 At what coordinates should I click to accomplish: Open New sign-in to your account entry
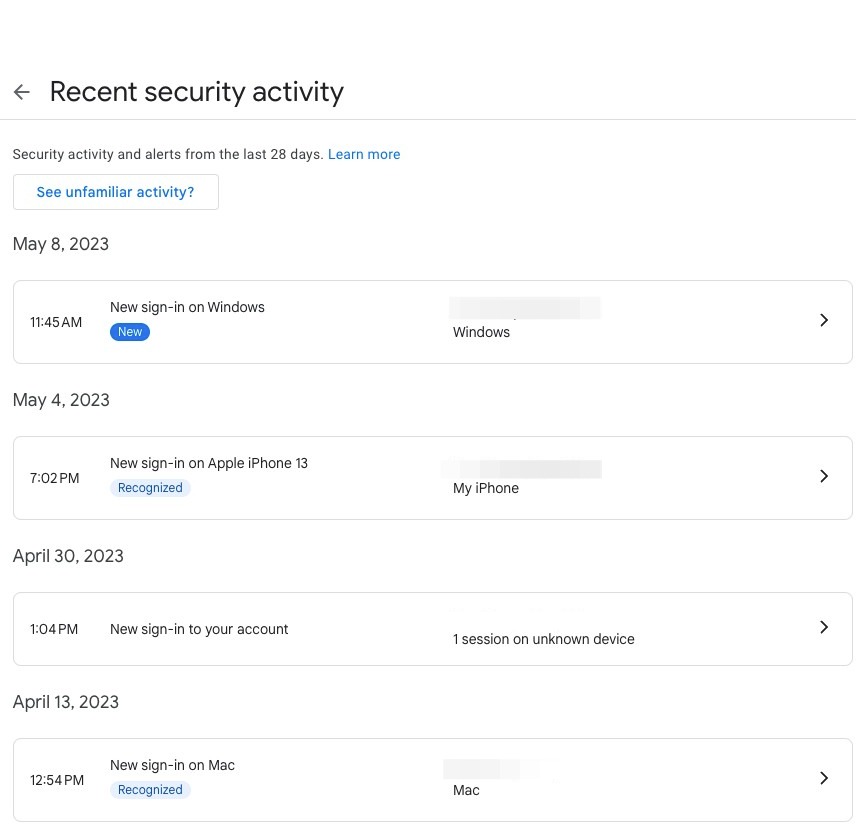click(199, 629)
